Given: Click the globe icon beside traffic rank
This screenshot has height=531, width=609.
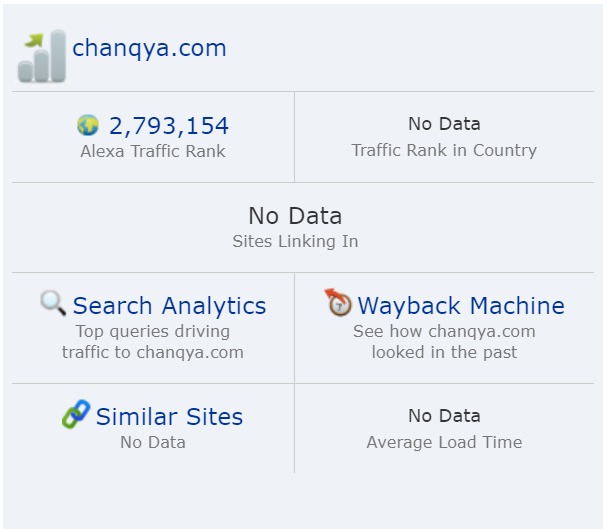Looking at the screenshot, I should pyautogui.click(x=88, y=125).
